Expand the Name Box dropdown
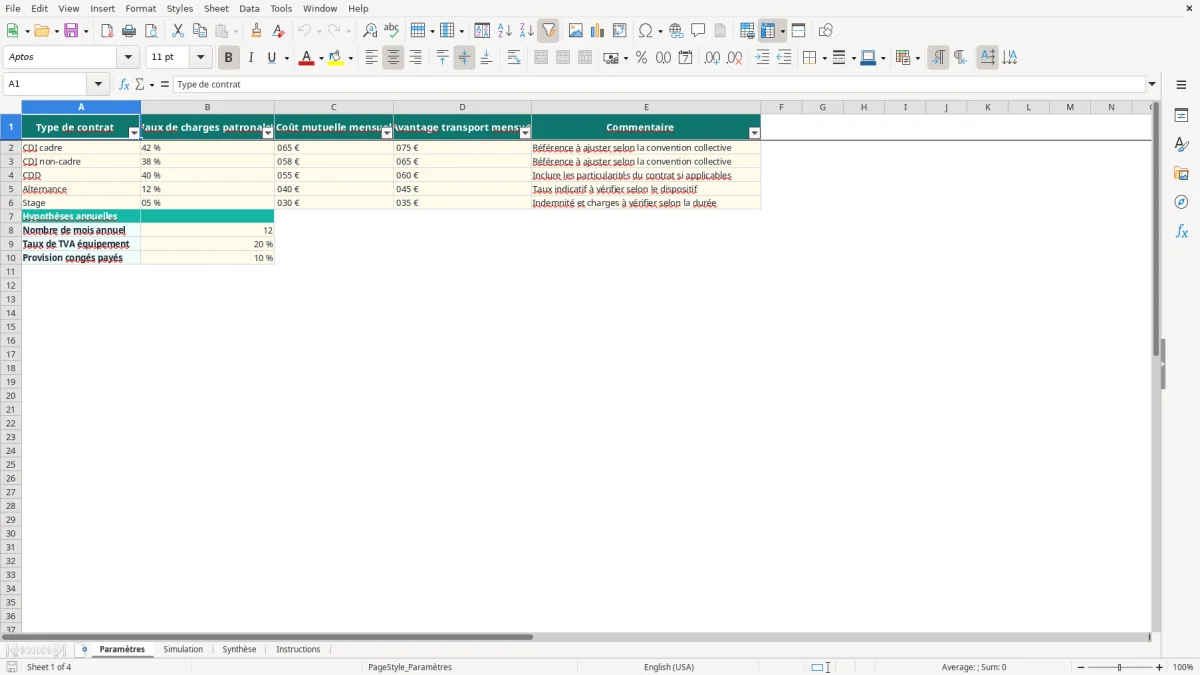The image size is (1200, 675). 98,85
